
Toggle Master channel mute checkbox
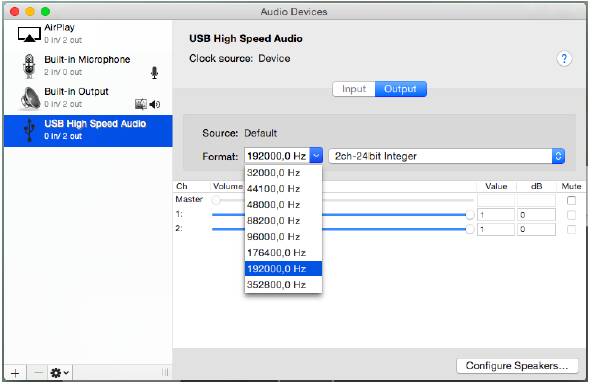571,200
